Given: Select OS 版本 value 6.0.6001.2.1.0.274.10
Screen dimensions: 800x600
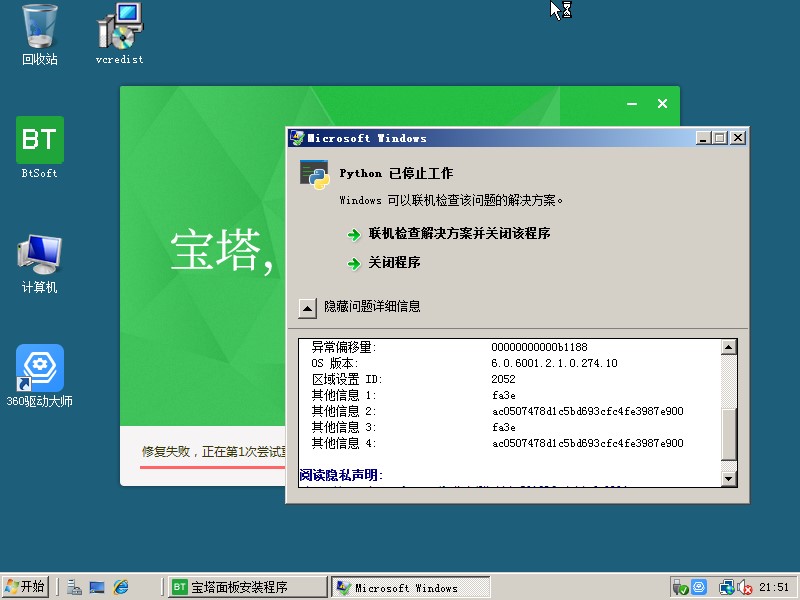Looking at the screenshot, I should pos(554,363).
